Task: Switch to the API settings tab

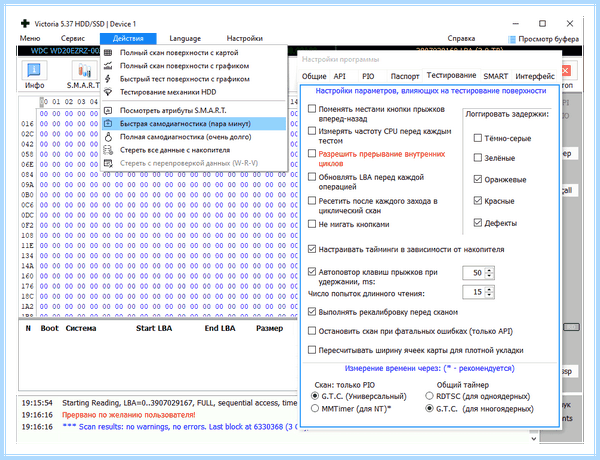Action: click(340, 76)
